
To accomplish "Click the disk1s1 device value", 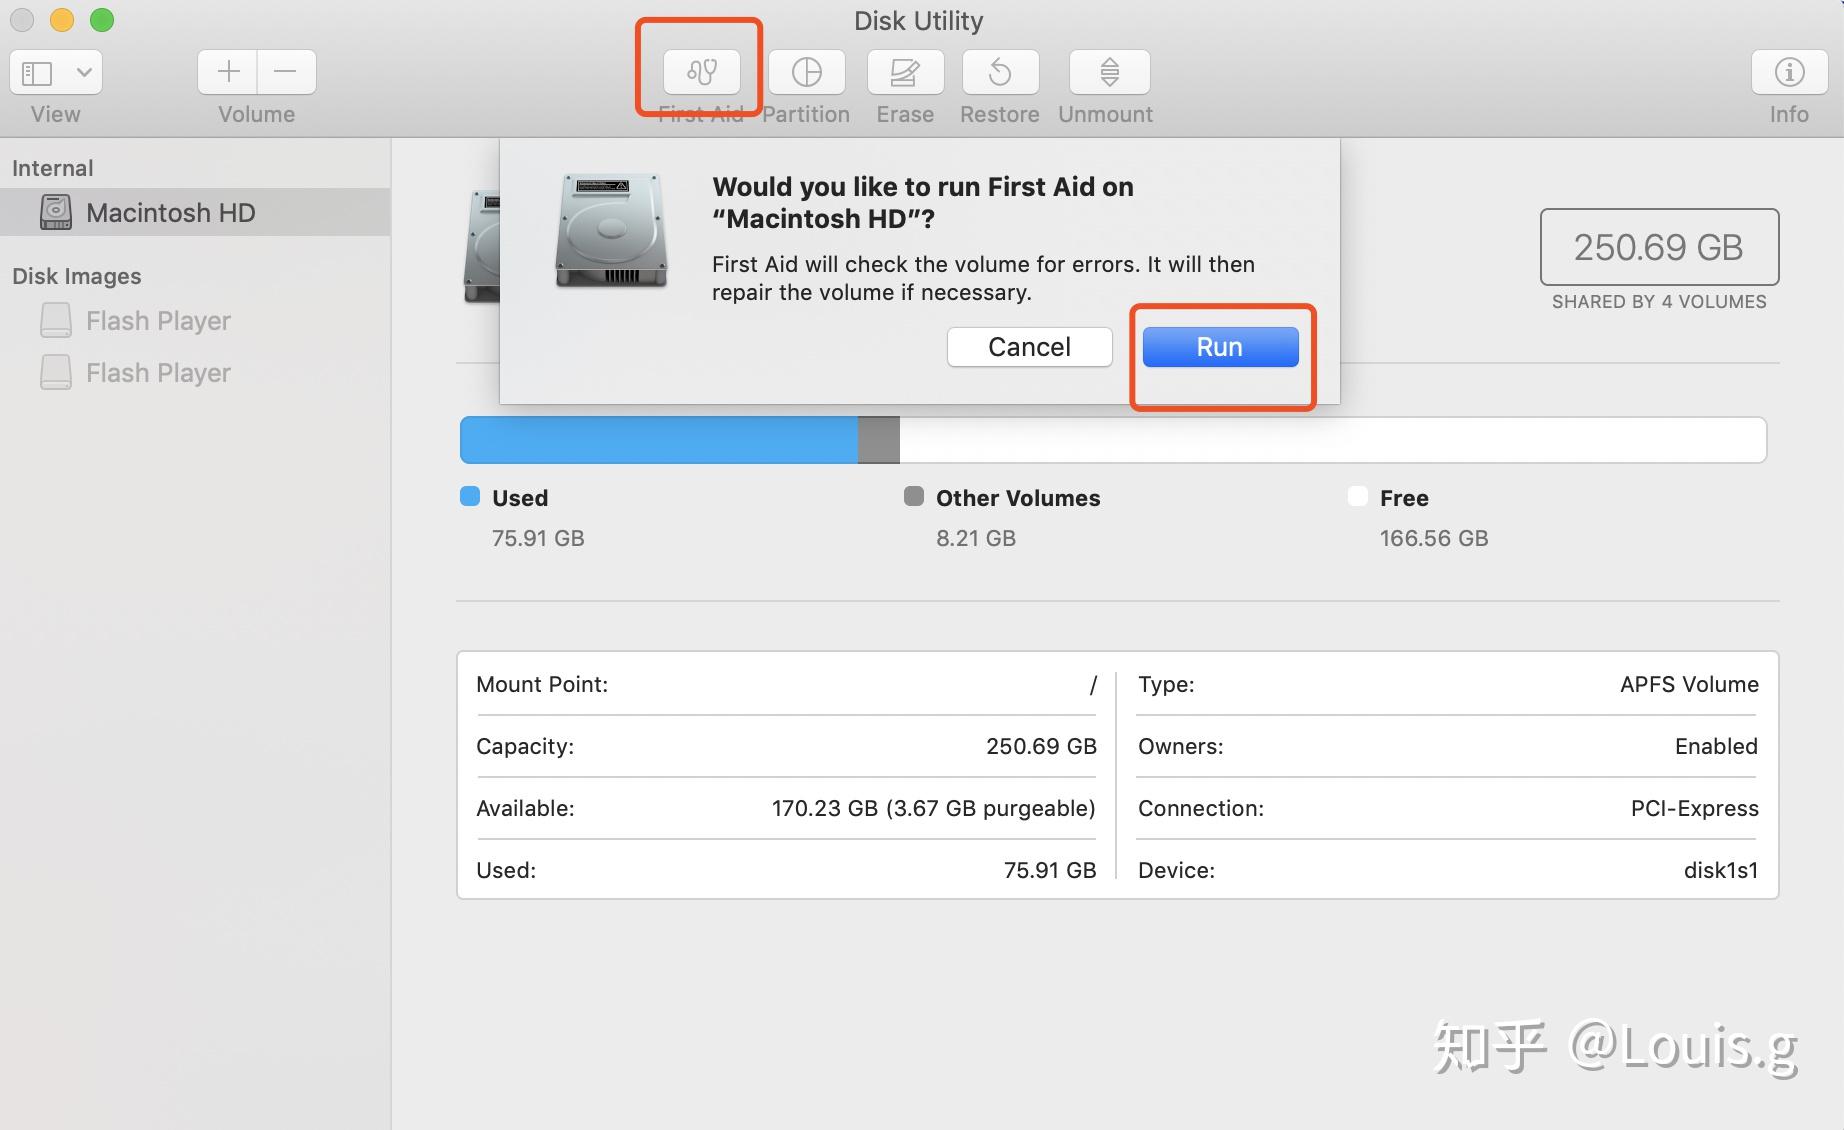I will 1721,870.
